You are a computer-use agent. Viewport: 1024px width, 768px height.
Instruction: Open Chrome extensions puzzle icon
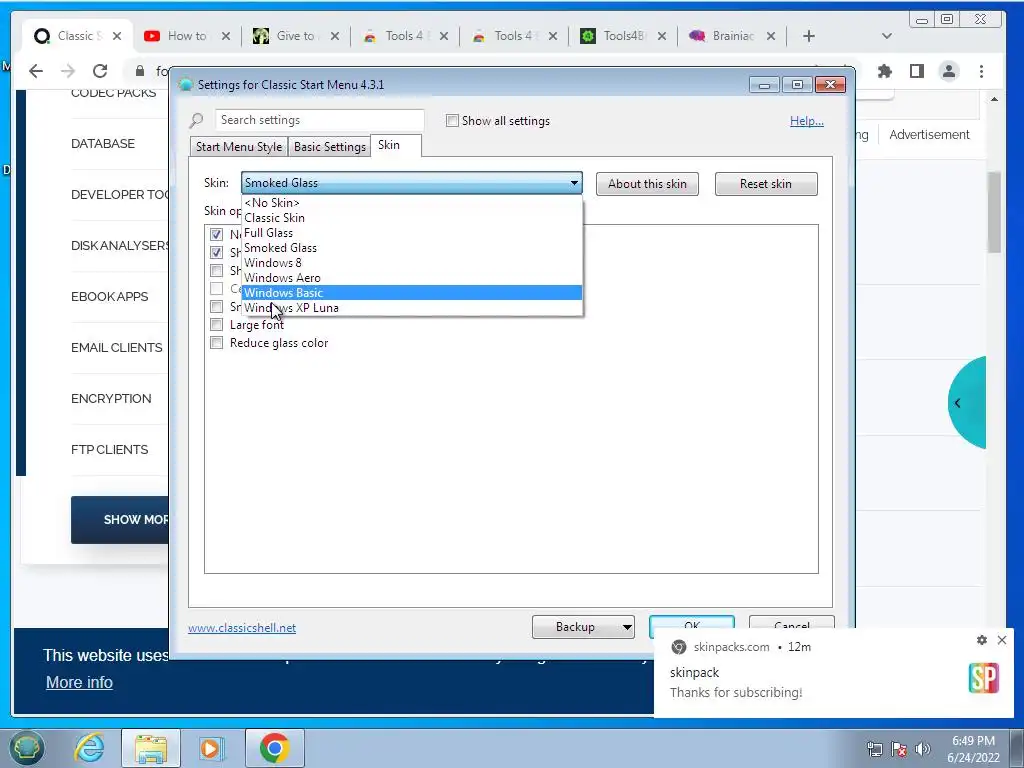click(885, 71)
